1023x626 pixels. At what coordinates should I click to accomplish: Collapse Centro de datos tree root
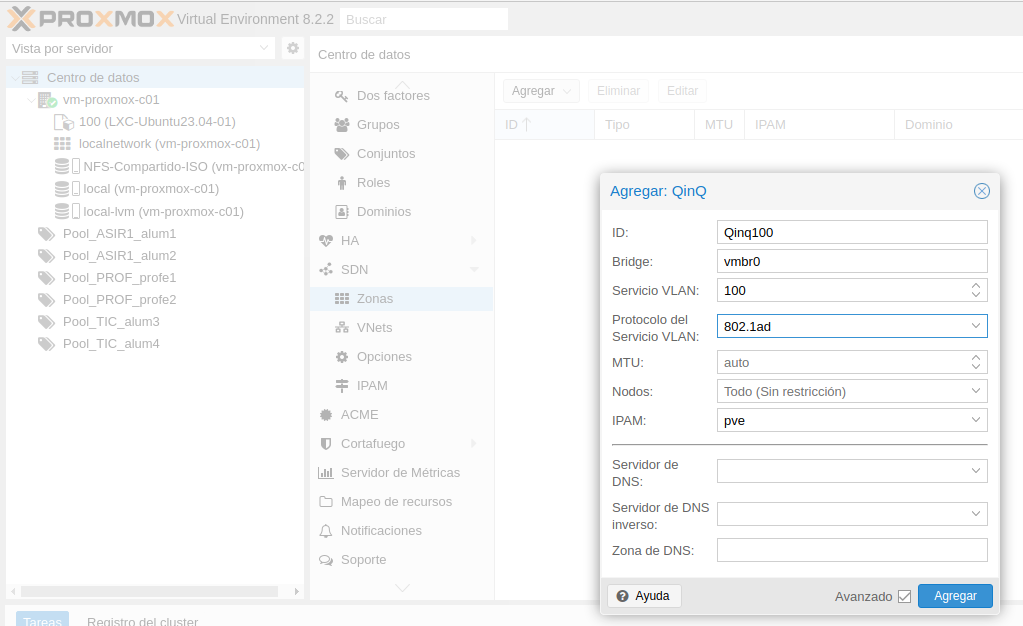click(x=15, y=78)
